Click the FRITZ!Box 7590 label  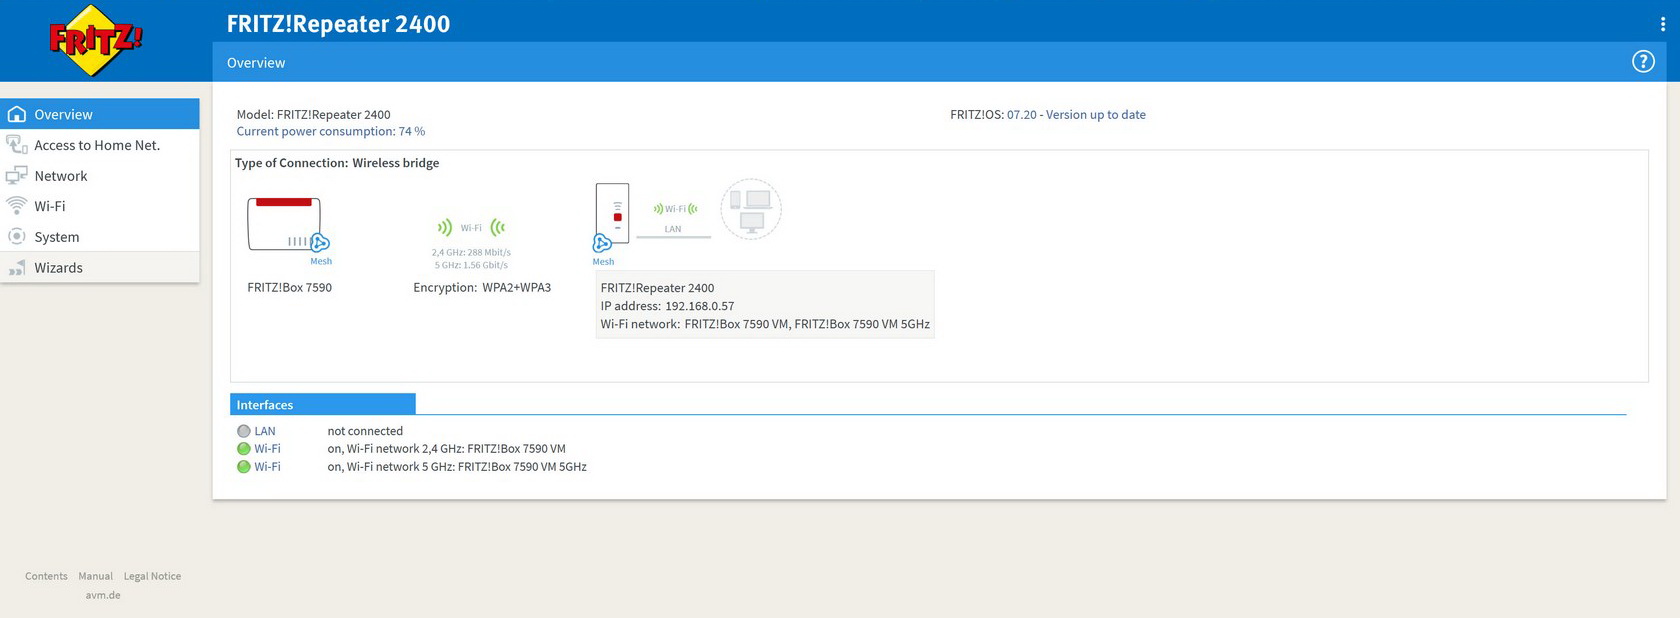tap(290, 288)
